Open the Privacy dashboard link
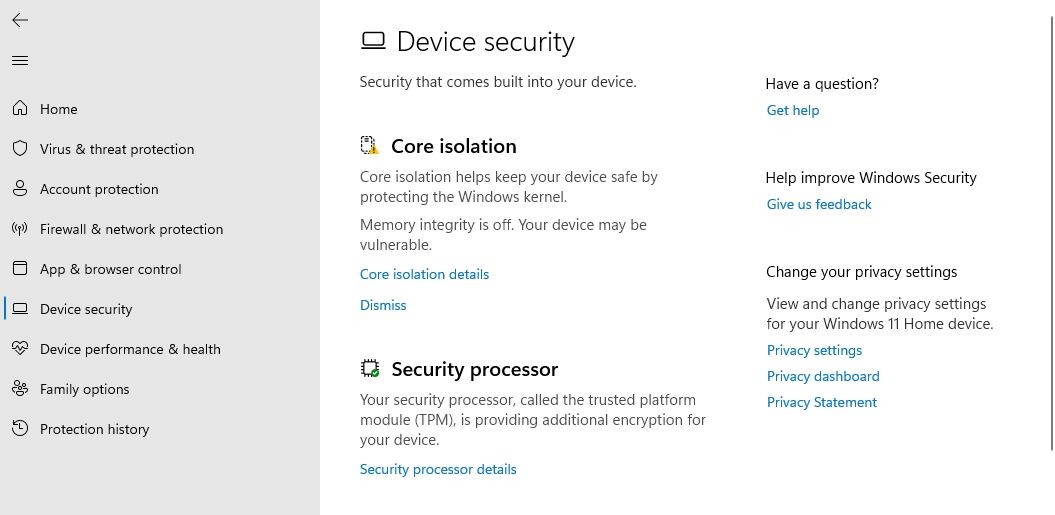1055x515 pixels. [x=823, y=376]
